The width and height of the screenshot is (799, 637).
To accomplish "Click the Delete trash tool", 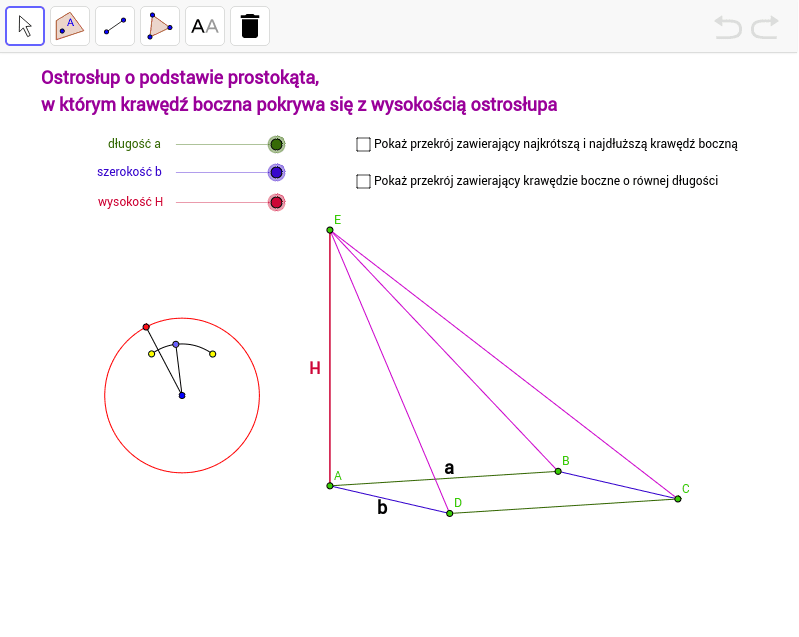I will (250, 26).
